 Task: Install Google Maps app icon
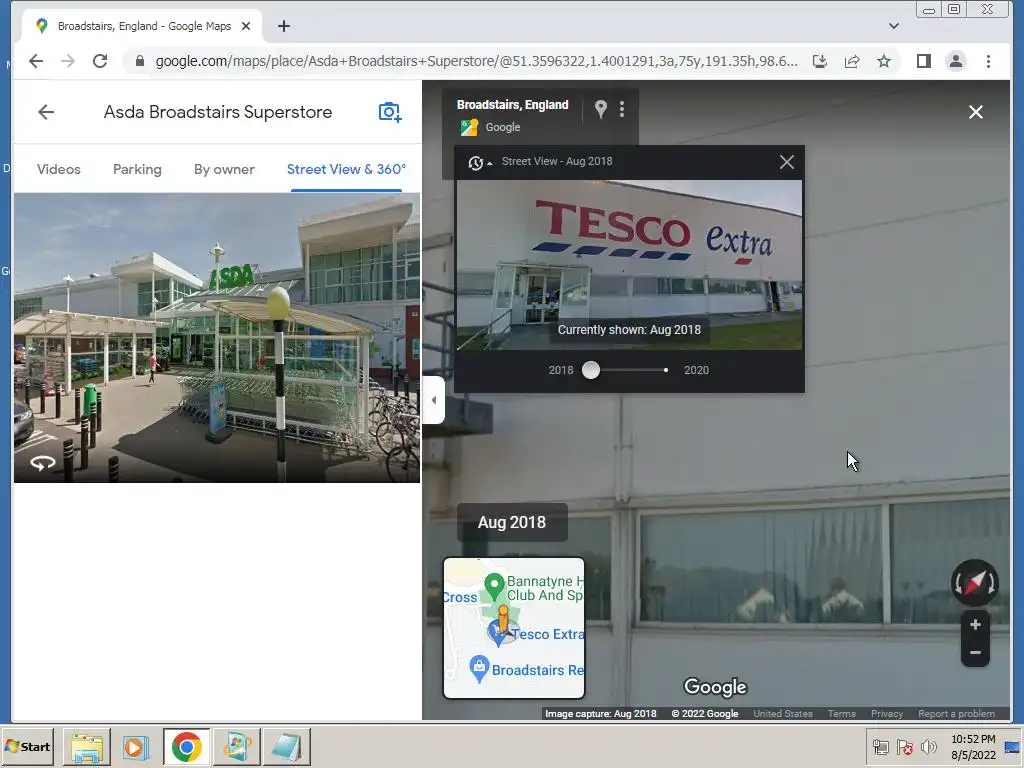[820, 61]
